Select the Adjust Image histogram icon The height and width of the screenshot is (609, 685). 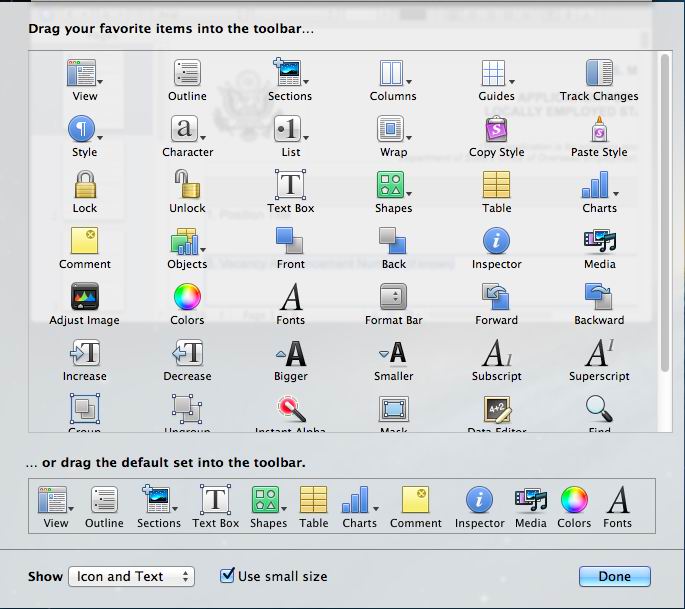[x=85, y=296]
